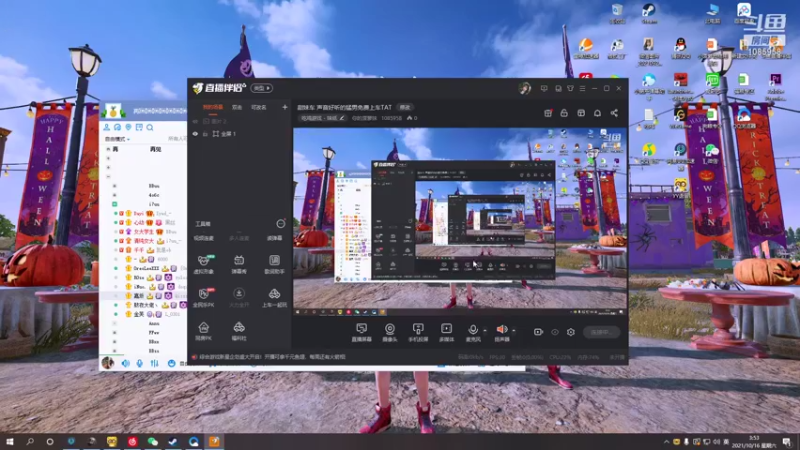
Task: Open the 虚拟形象 virtual avatar tool
Action: pos(204,264)
